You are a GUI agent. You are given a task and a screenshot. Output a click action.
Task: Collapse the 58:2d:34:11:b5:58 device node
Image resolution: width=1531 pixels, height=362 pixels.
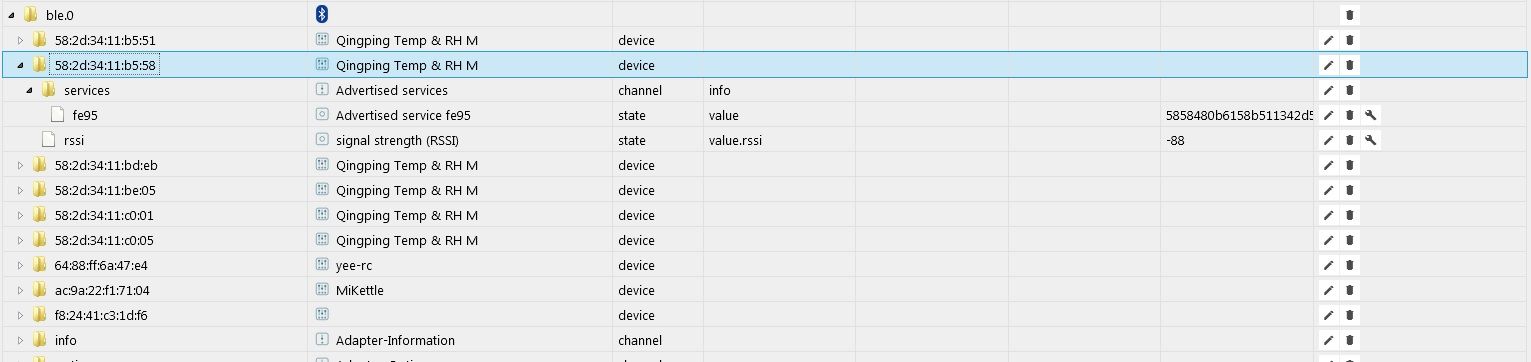(x=21, y=65)
